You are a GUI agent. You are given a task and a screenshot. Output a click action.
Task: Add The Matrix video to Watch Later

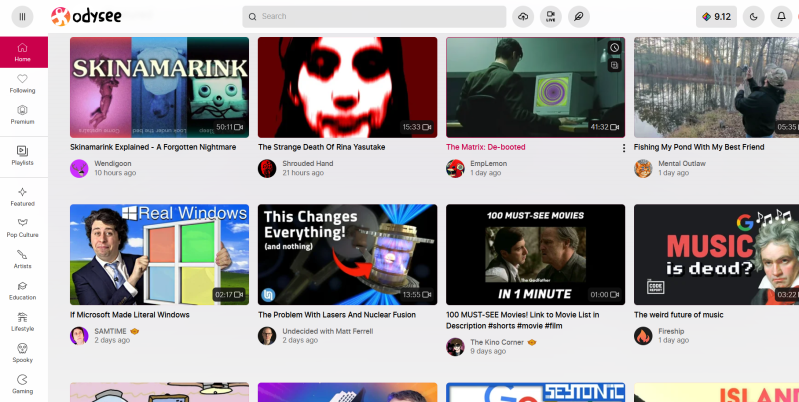pos(615,48)
